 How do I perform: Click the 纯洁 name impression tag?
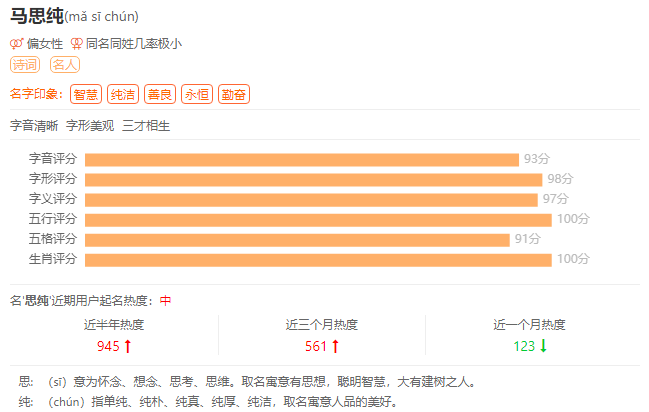[122, 94]
